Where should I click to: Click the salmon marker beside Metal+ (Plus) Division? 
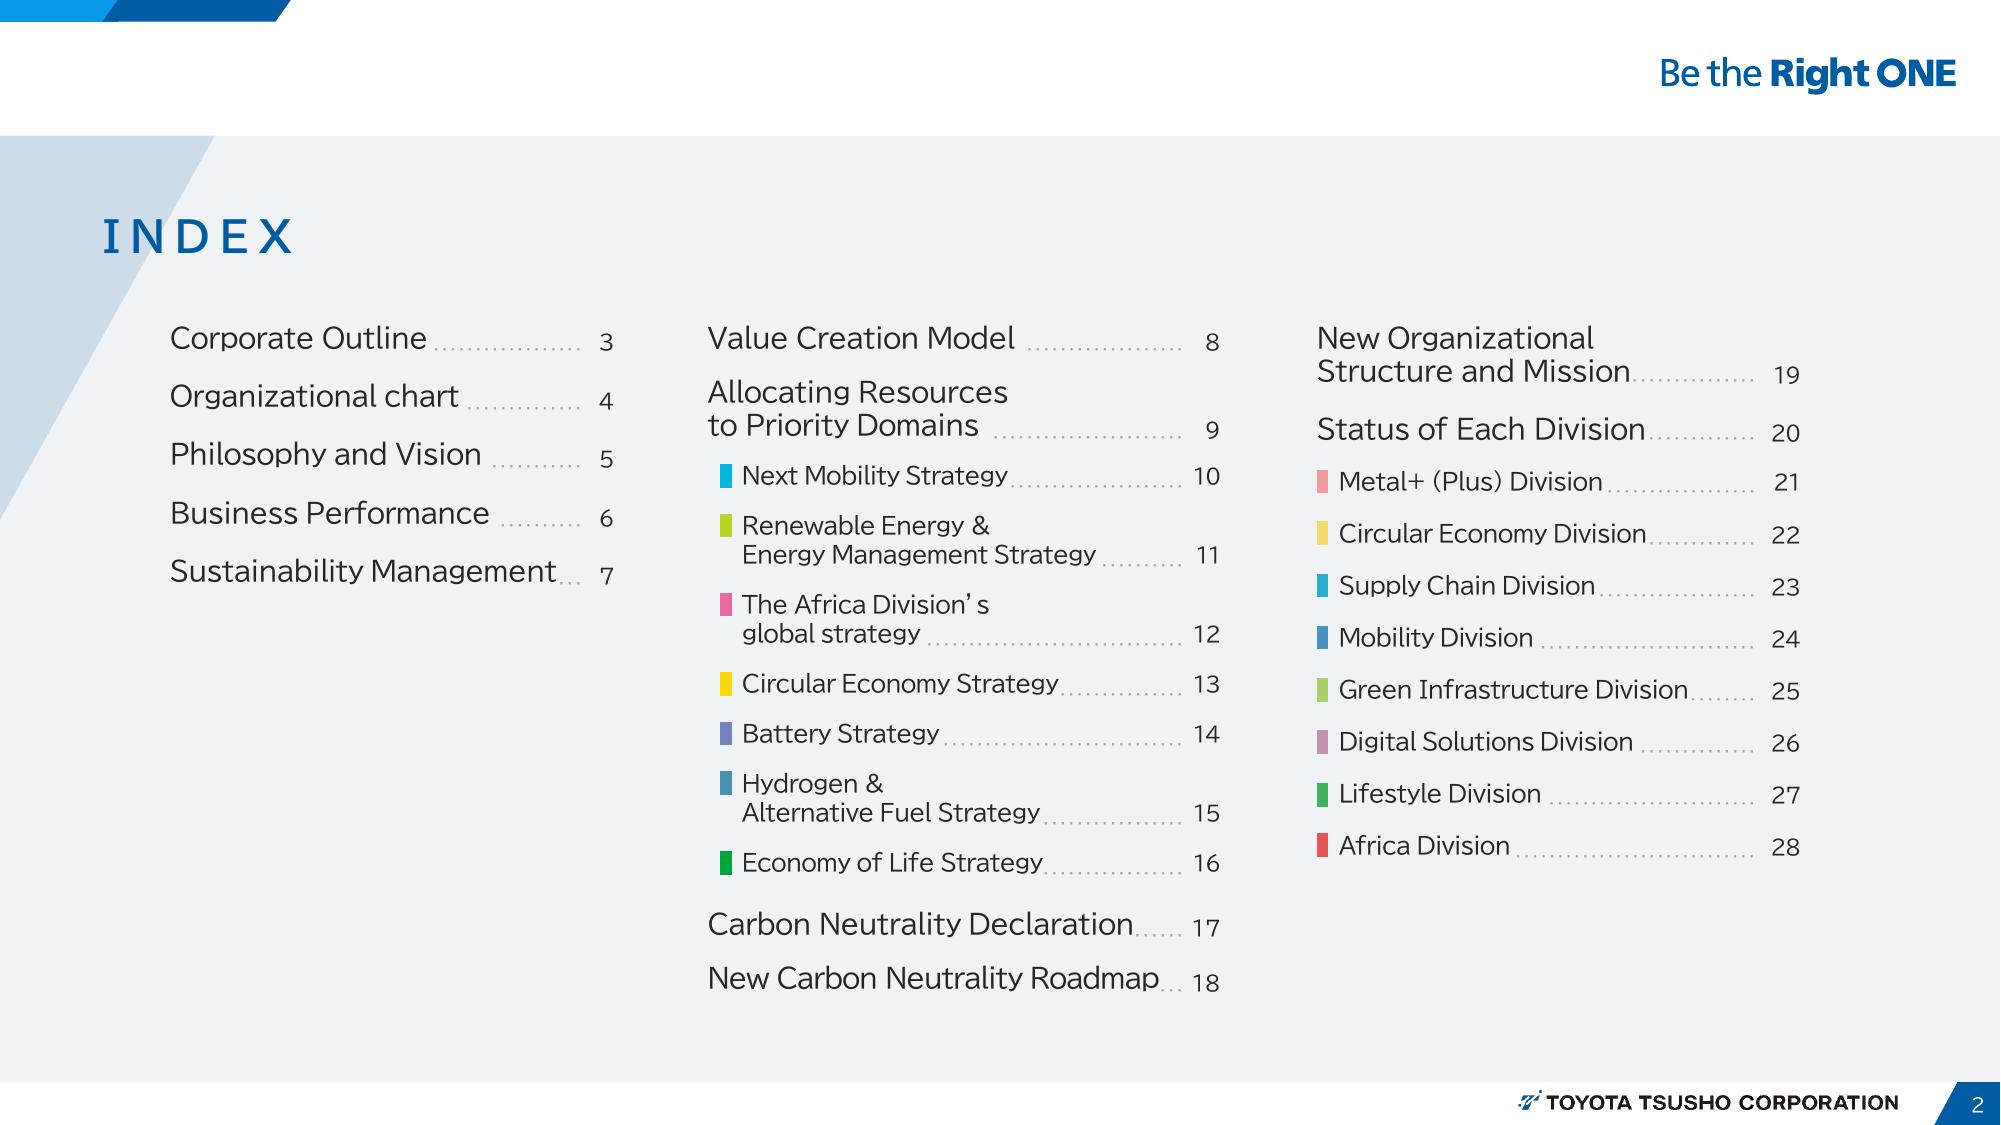pyautogui.click(x=1322, y=482)
